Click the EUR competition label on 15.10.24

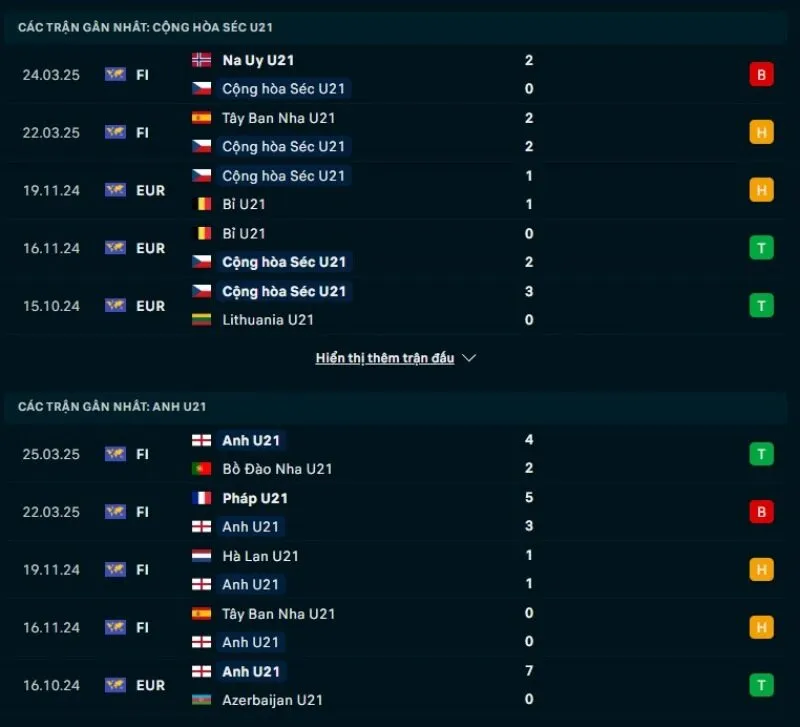coord(150,306)
